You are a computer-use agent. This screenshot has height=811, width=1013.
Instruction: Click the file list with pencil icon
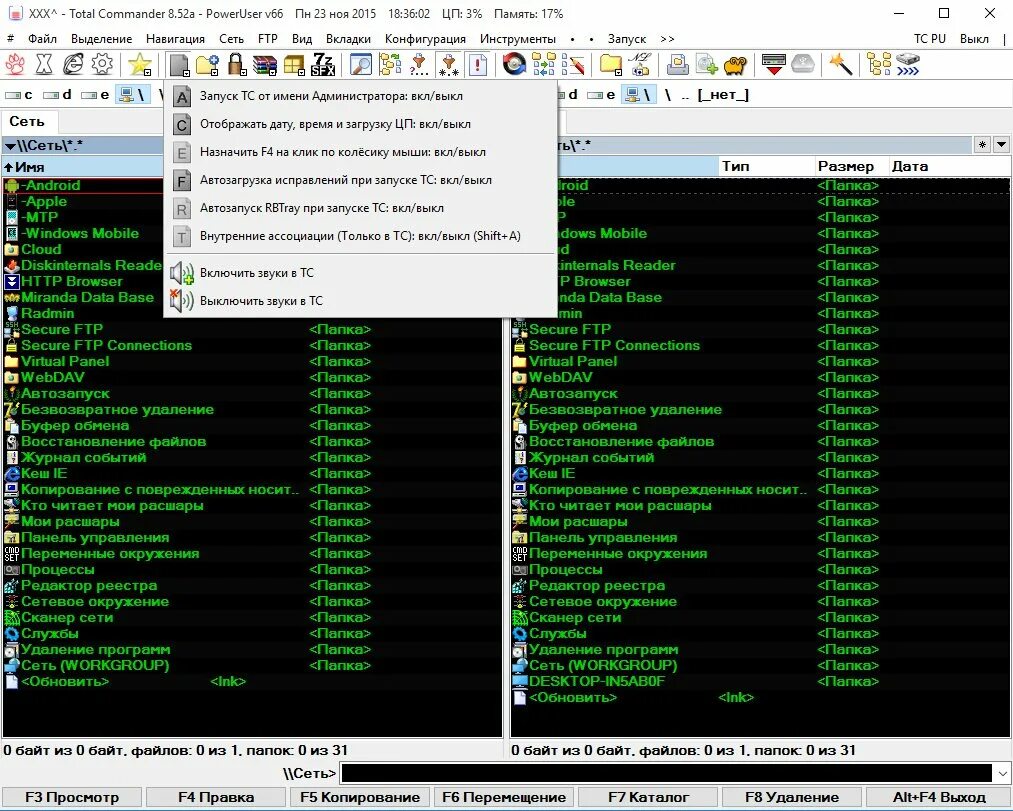tap(573, 65)
